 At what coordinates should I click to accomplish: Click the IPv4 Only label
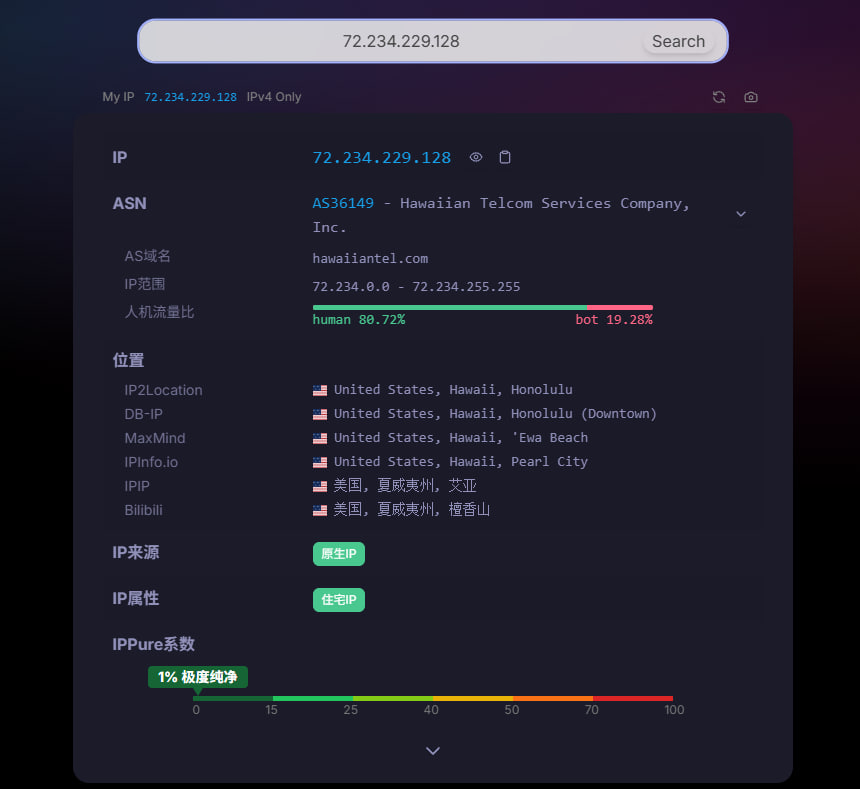[274, 97]
